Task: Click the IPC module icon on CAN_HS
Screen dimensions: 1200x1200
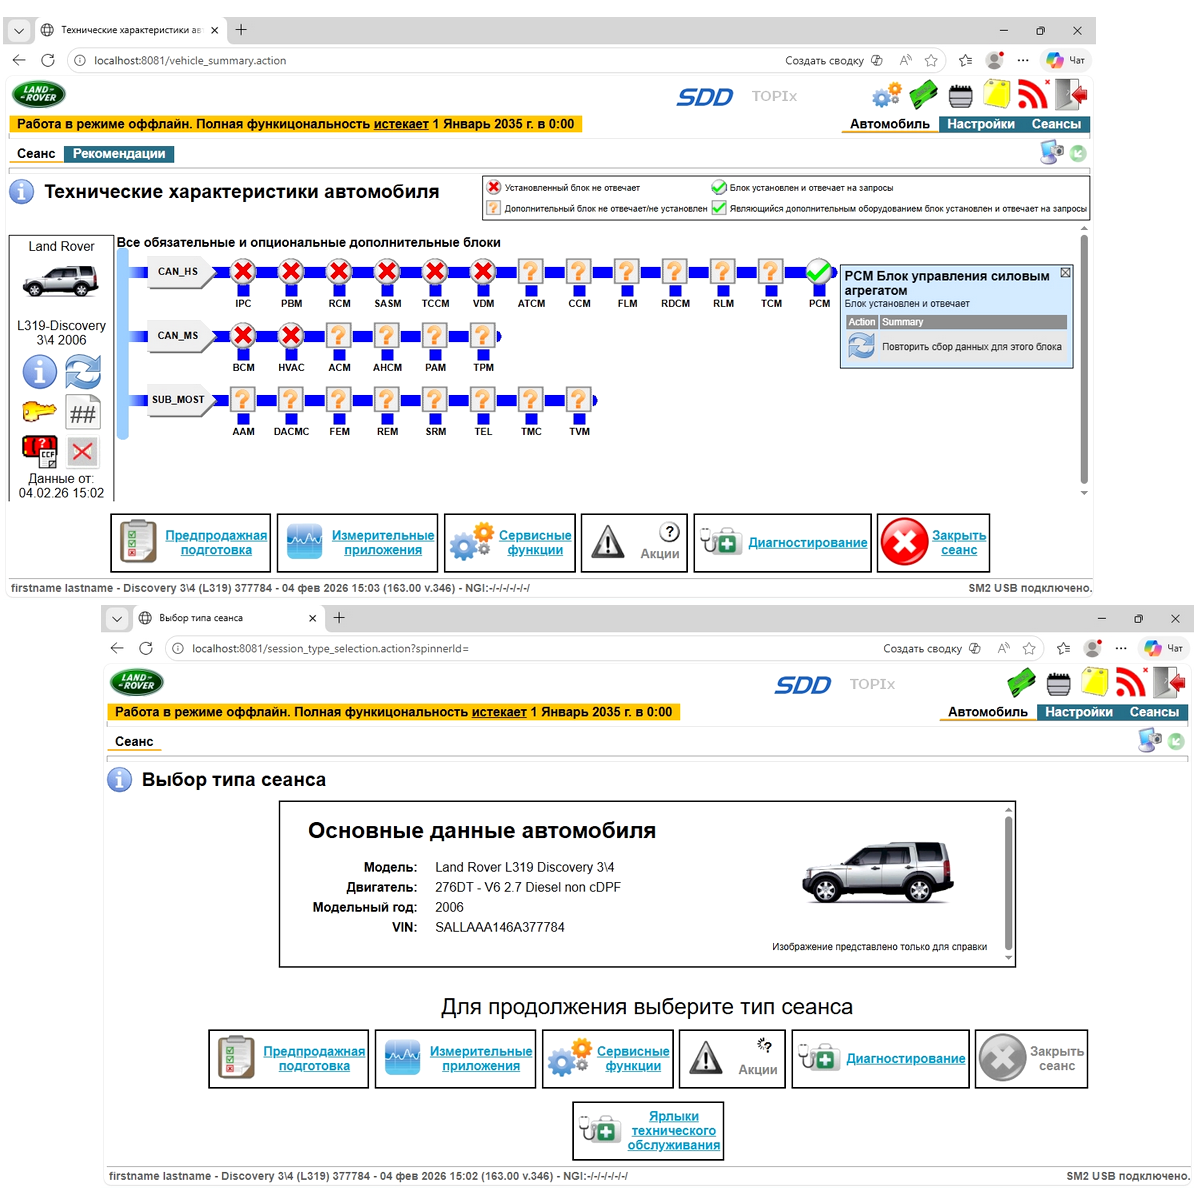Action: coord(243,271)
